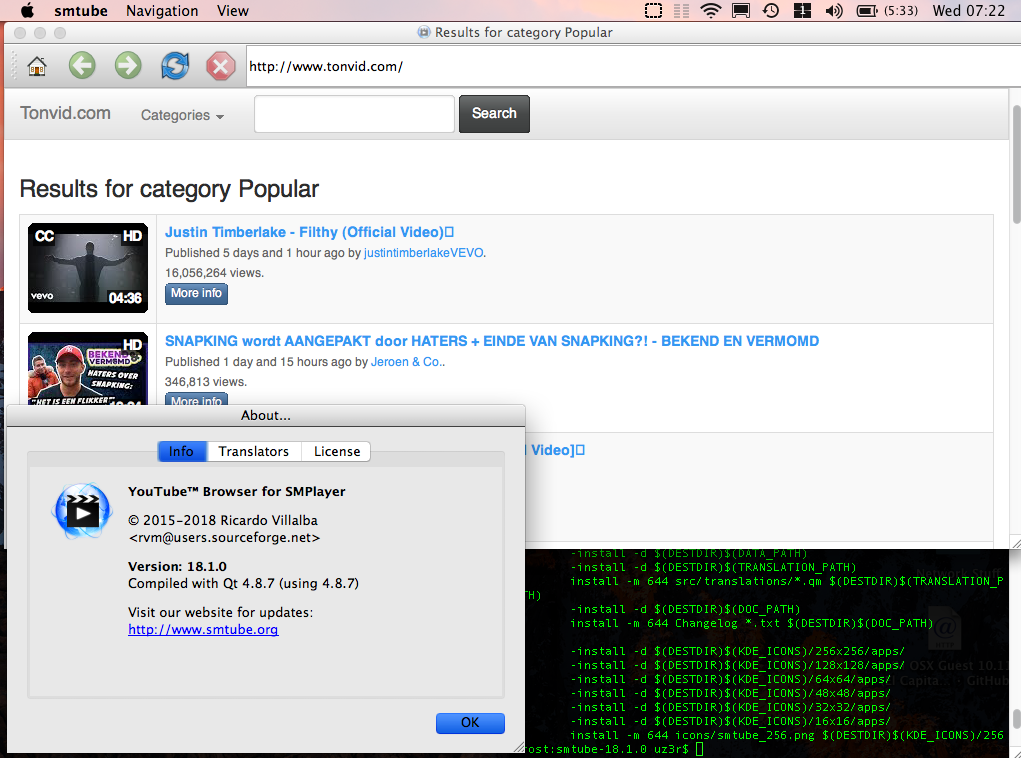The image size is (1021, 758).
Task: Stop loading with red X icon
Action: [x=221, y=66]
